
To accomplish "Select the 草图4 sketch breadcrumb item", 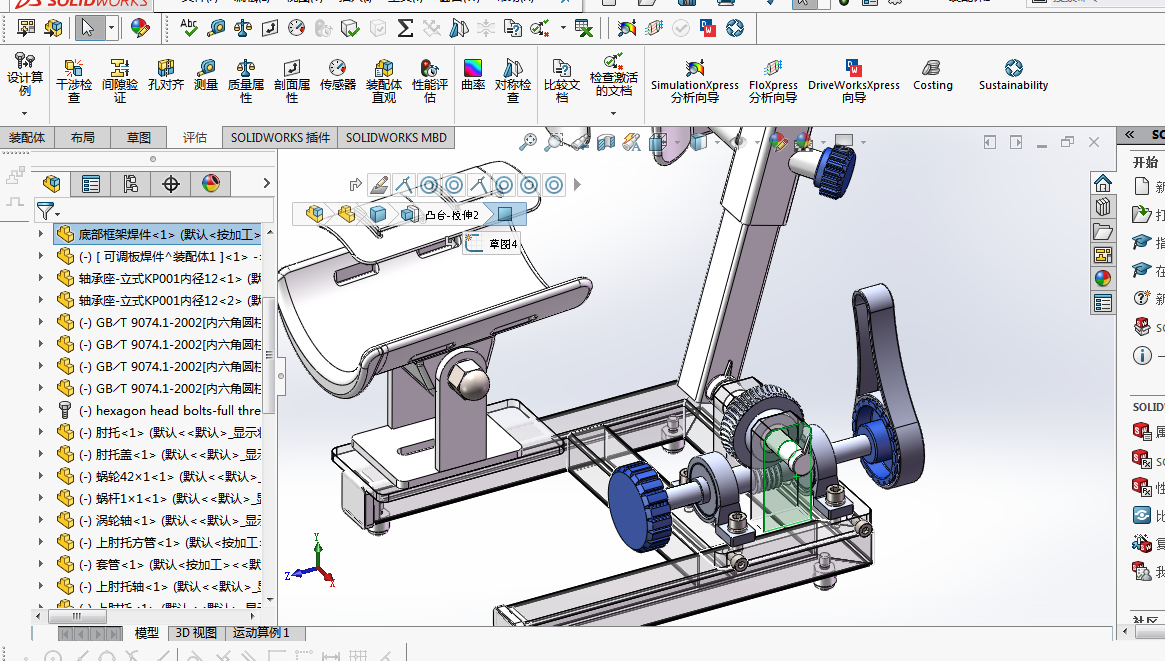I will point(502,243).
